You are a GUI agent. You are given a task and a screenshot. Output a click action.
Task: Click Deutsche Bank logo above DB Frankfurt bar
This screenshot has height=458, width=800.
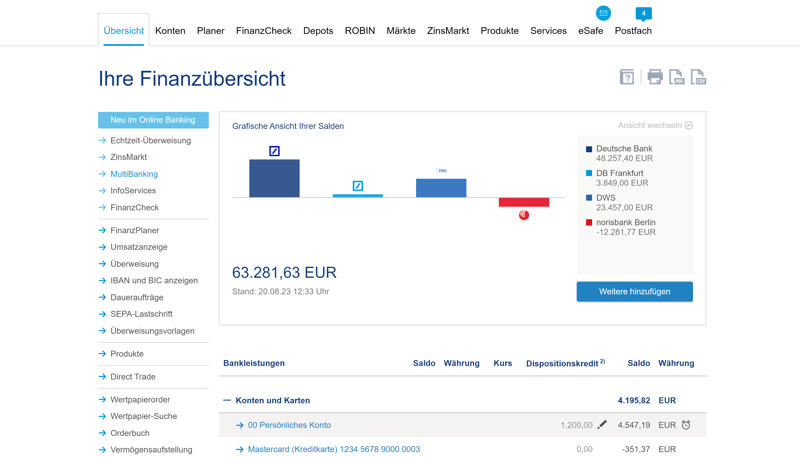358,186
